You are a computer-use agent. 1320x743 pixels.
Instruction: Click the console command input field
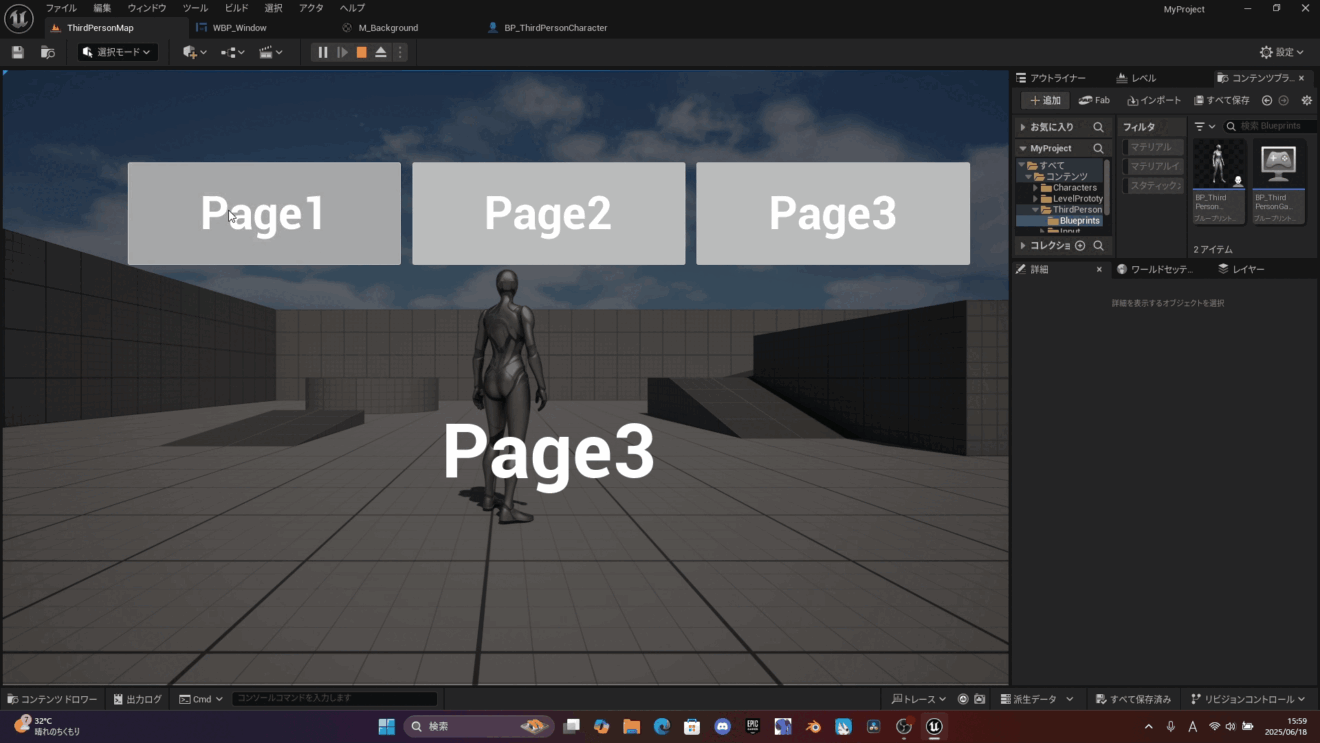pyautogui.click(x=333, y=698)
